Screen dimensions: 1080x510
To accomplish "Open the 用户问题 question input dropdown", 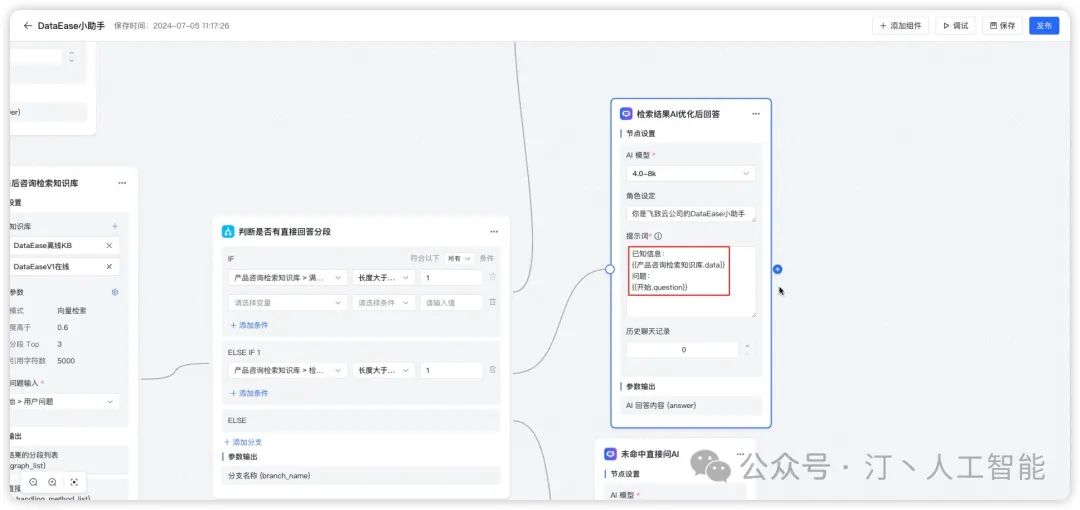I will [x=63, y=401].
